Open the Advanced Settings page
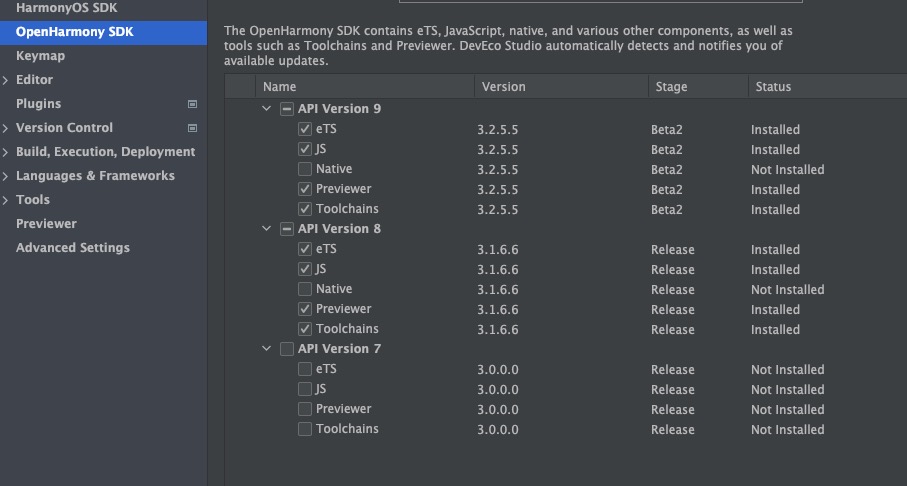Screen dimensions: 907x486 click(73, 248)
